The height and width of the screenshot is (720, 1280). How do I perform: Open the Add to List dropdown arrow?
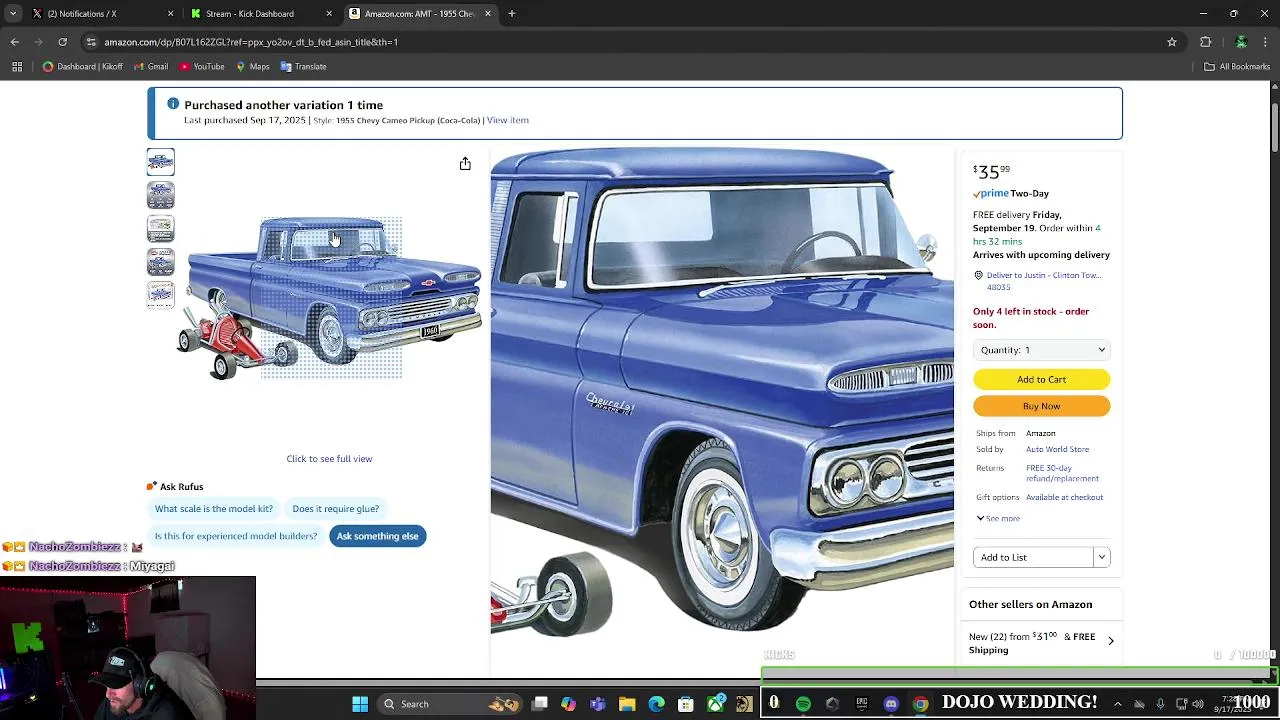[x=1101, y=557]
